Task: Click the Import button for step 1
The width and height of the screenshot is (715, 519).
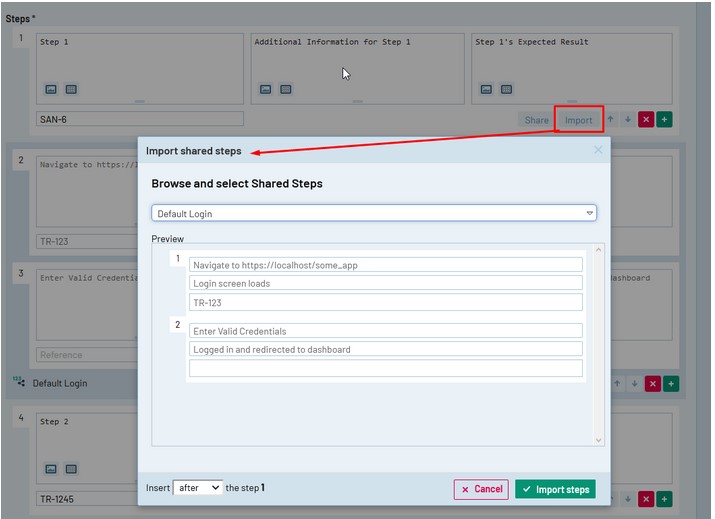Action: [578, 120]
